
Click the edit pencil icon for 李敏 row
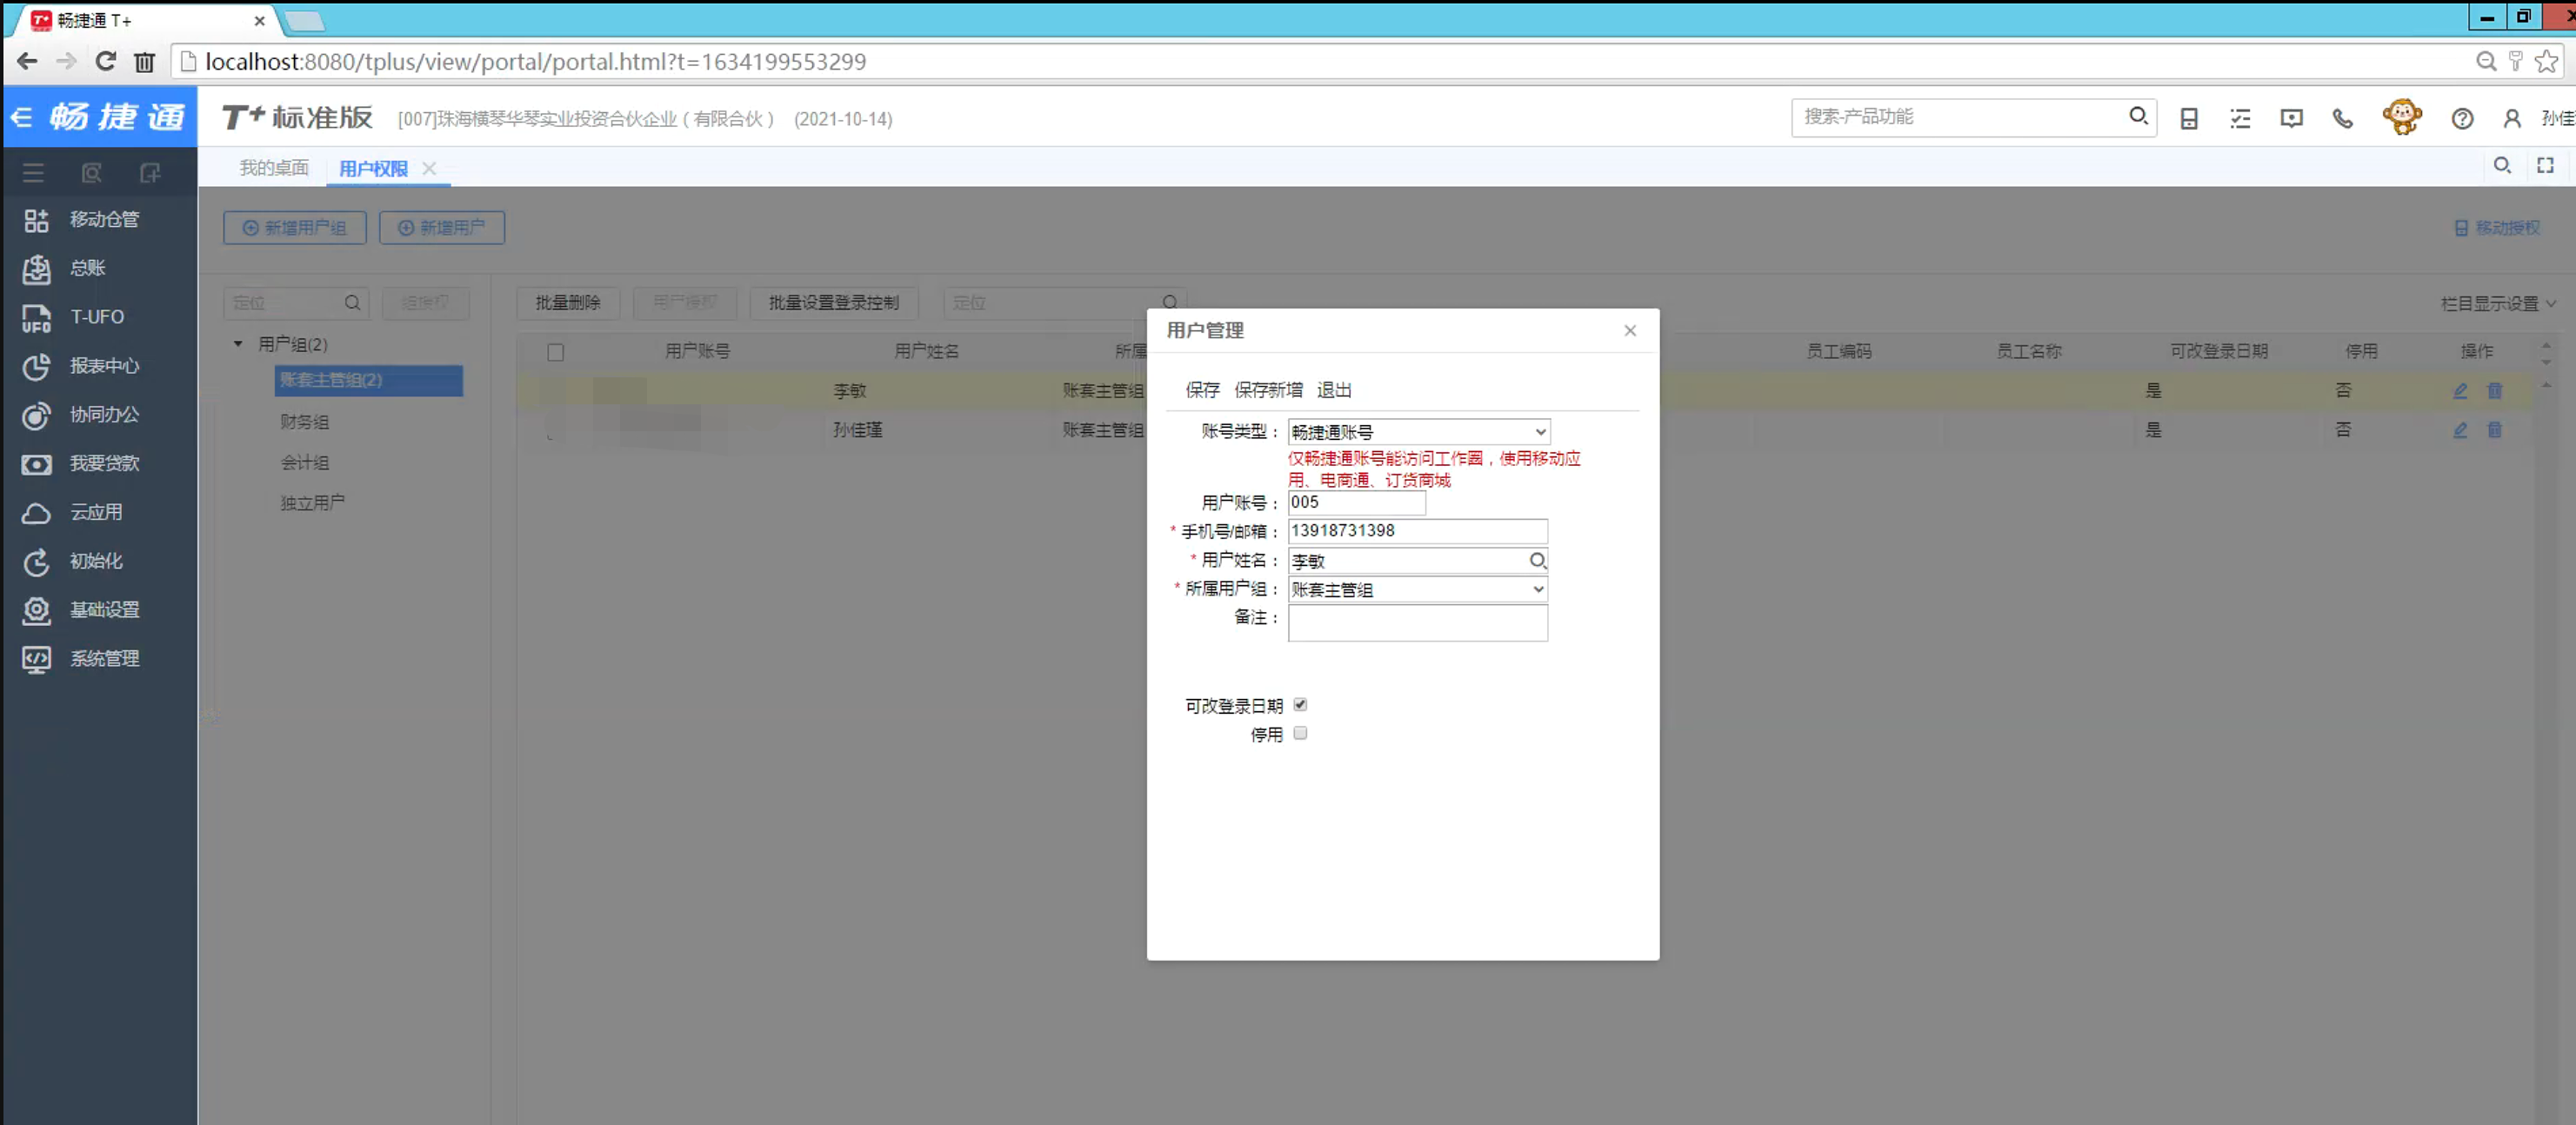click(2460, 391)
